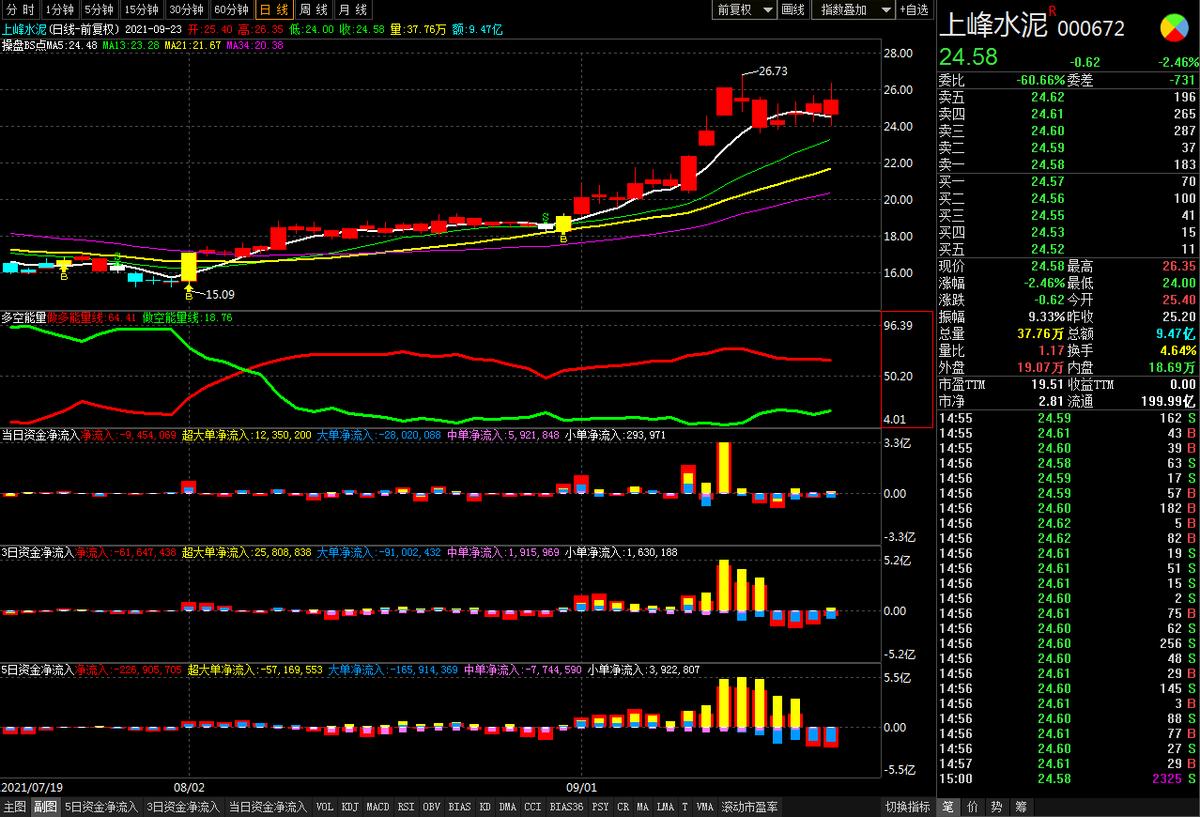The width and height of the screenshot is (1200, 817).
Task: Open the colorful pie chart icon
Action: (1175, 28)
